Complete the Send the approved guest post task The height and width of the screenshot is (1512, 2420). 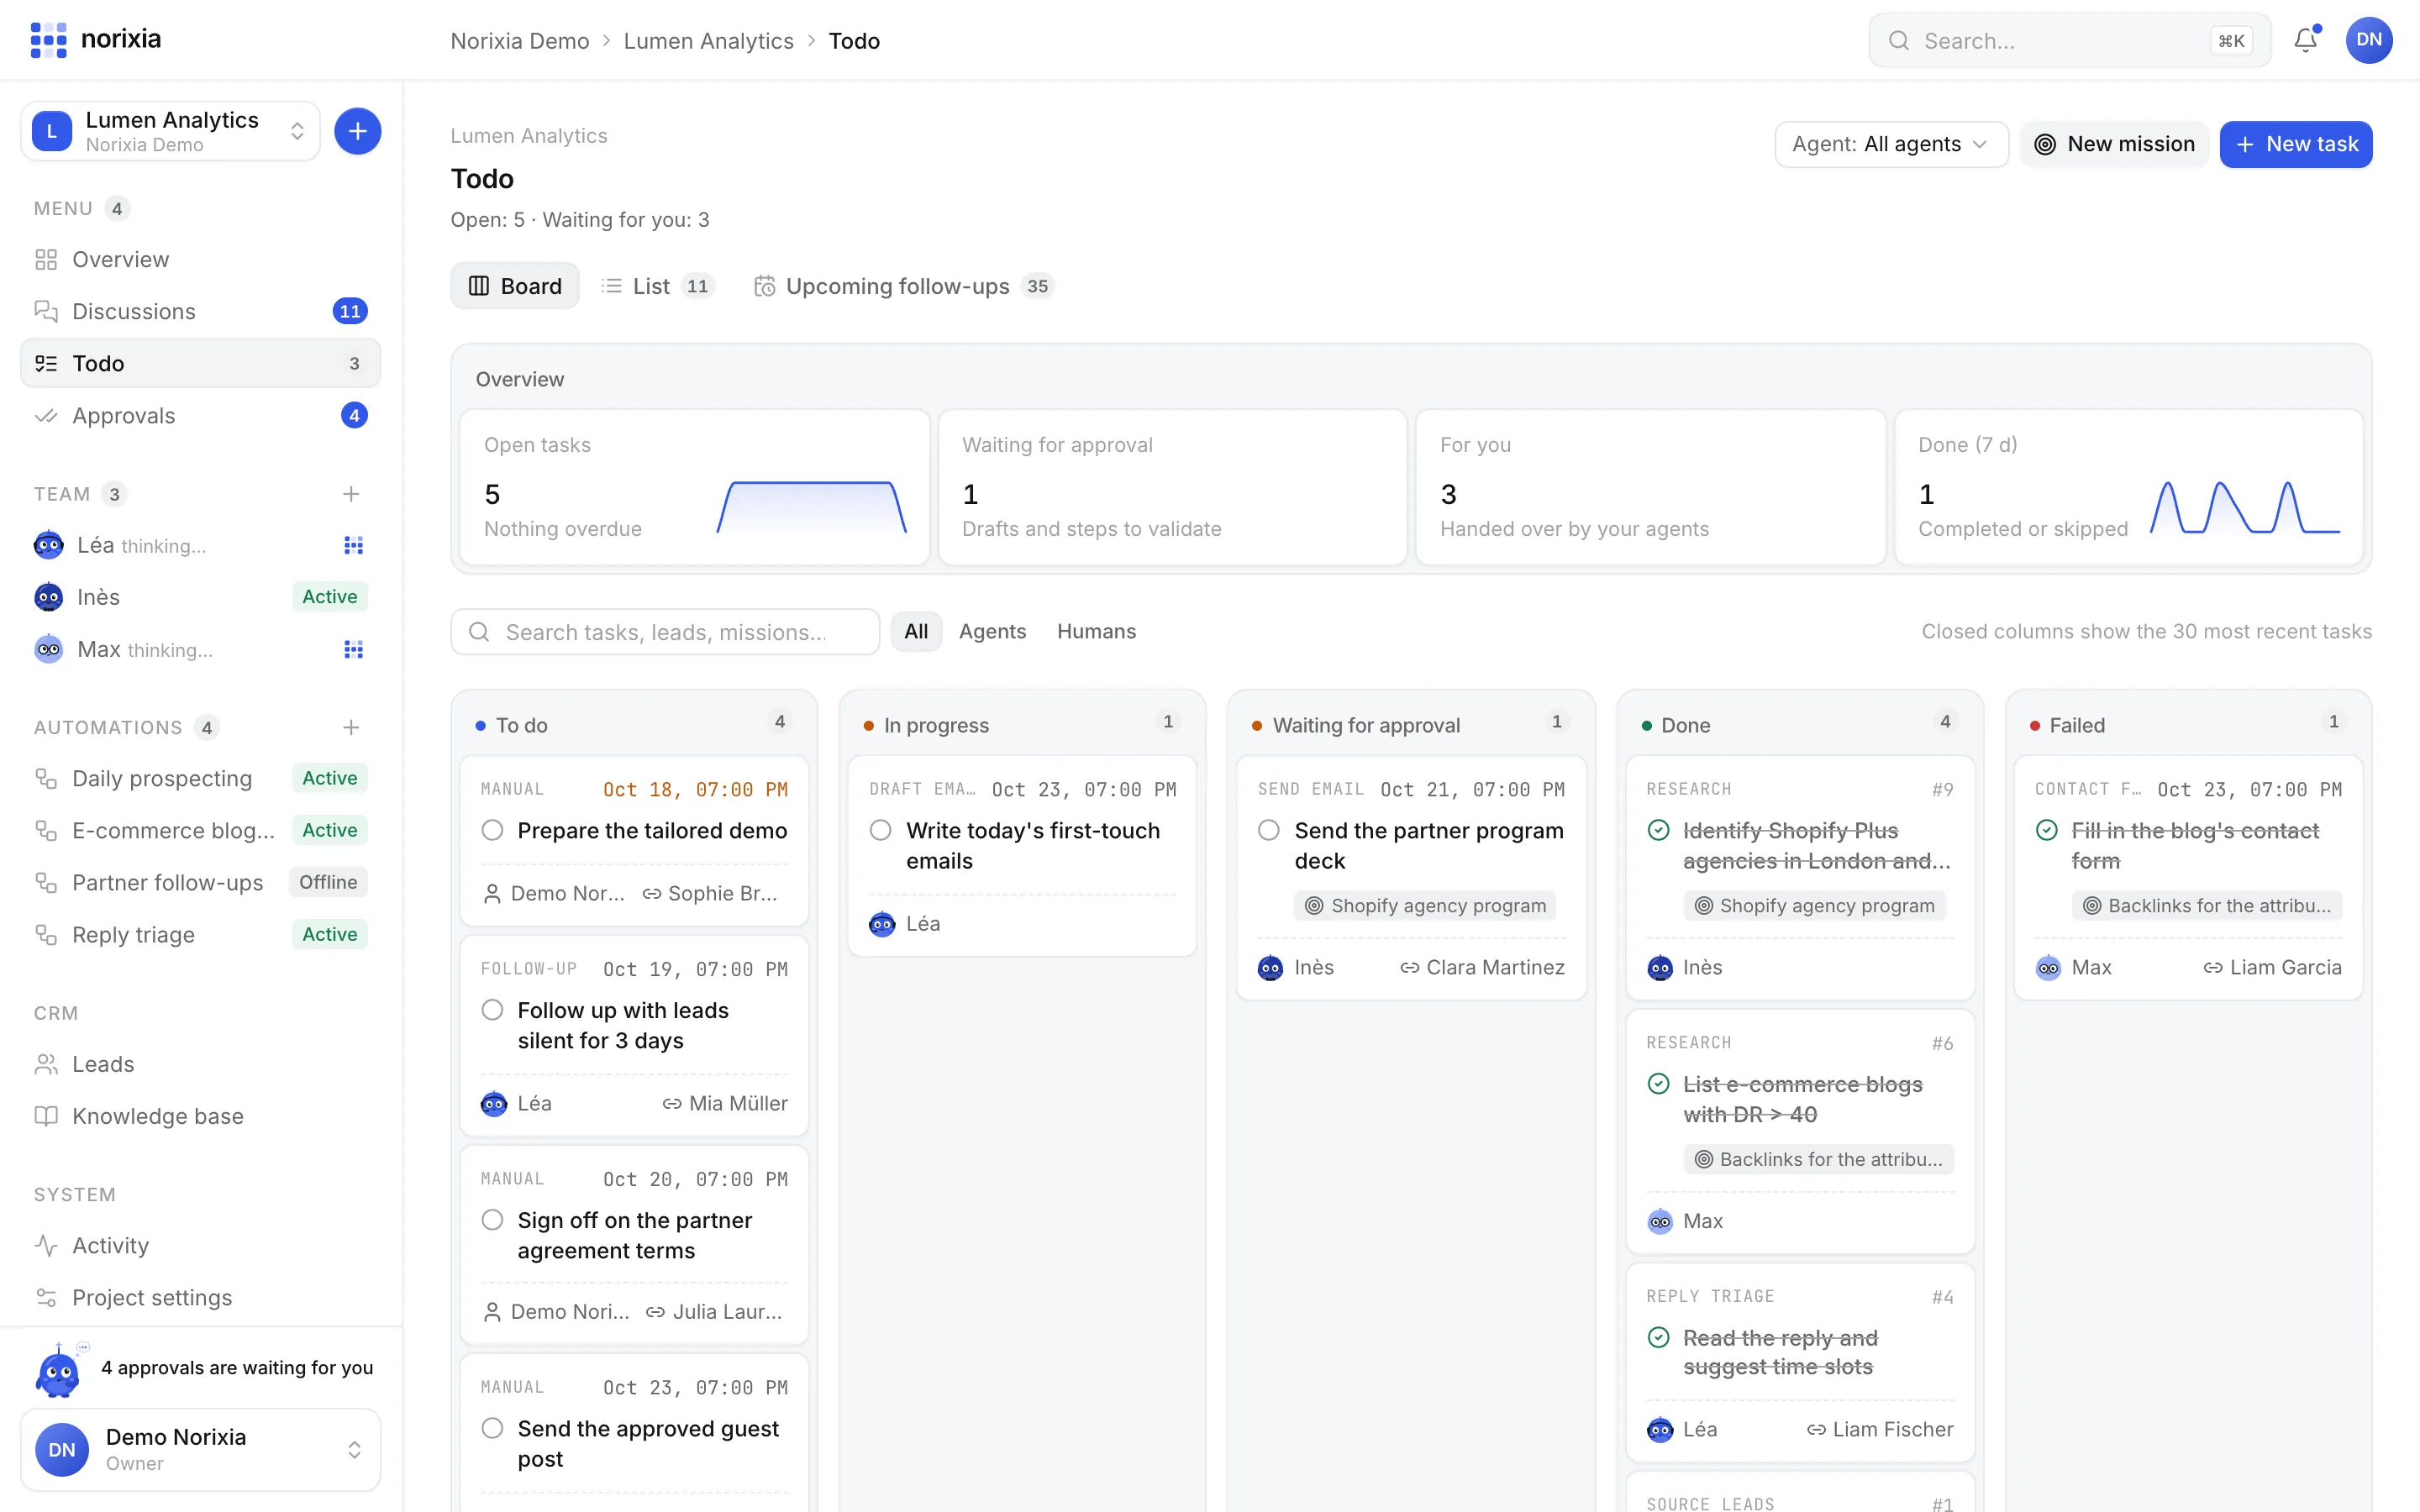point(492,1428)
